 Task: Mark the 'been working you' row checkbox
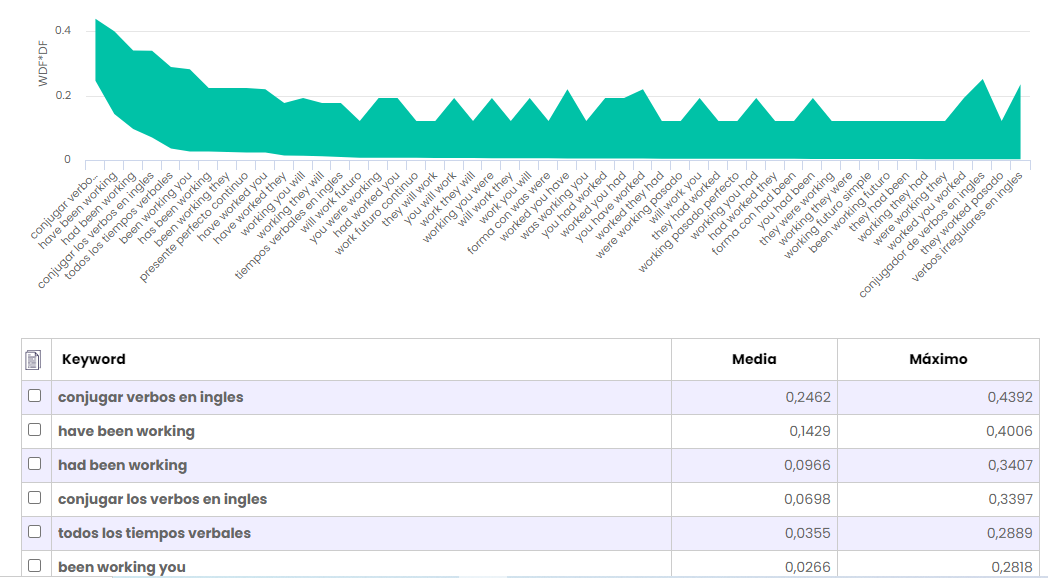(35, 565)
